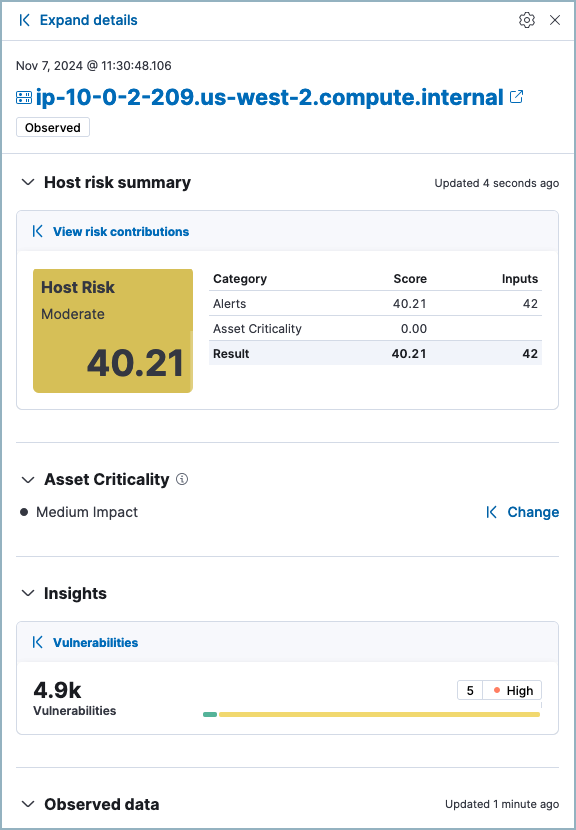Click the vulnerability severity distribution bar
Viewport: 576px width, 830px height.
(370, 714)
